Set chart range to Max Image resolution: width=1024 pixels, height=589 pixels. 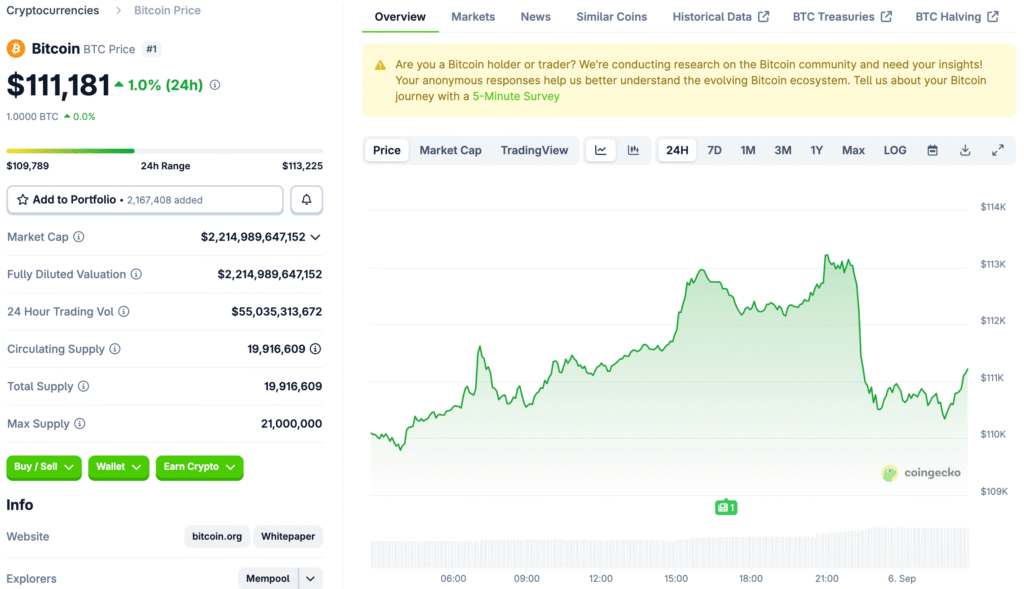853,150
